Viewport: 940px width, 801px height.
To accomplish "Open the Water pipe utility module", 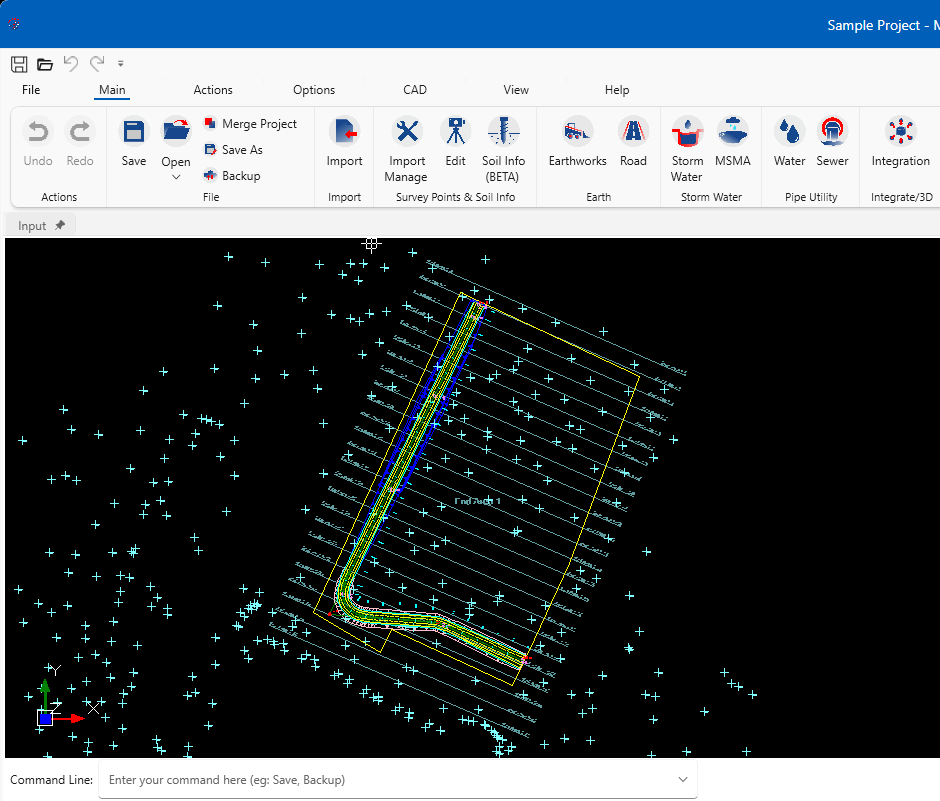I will 790,141.
